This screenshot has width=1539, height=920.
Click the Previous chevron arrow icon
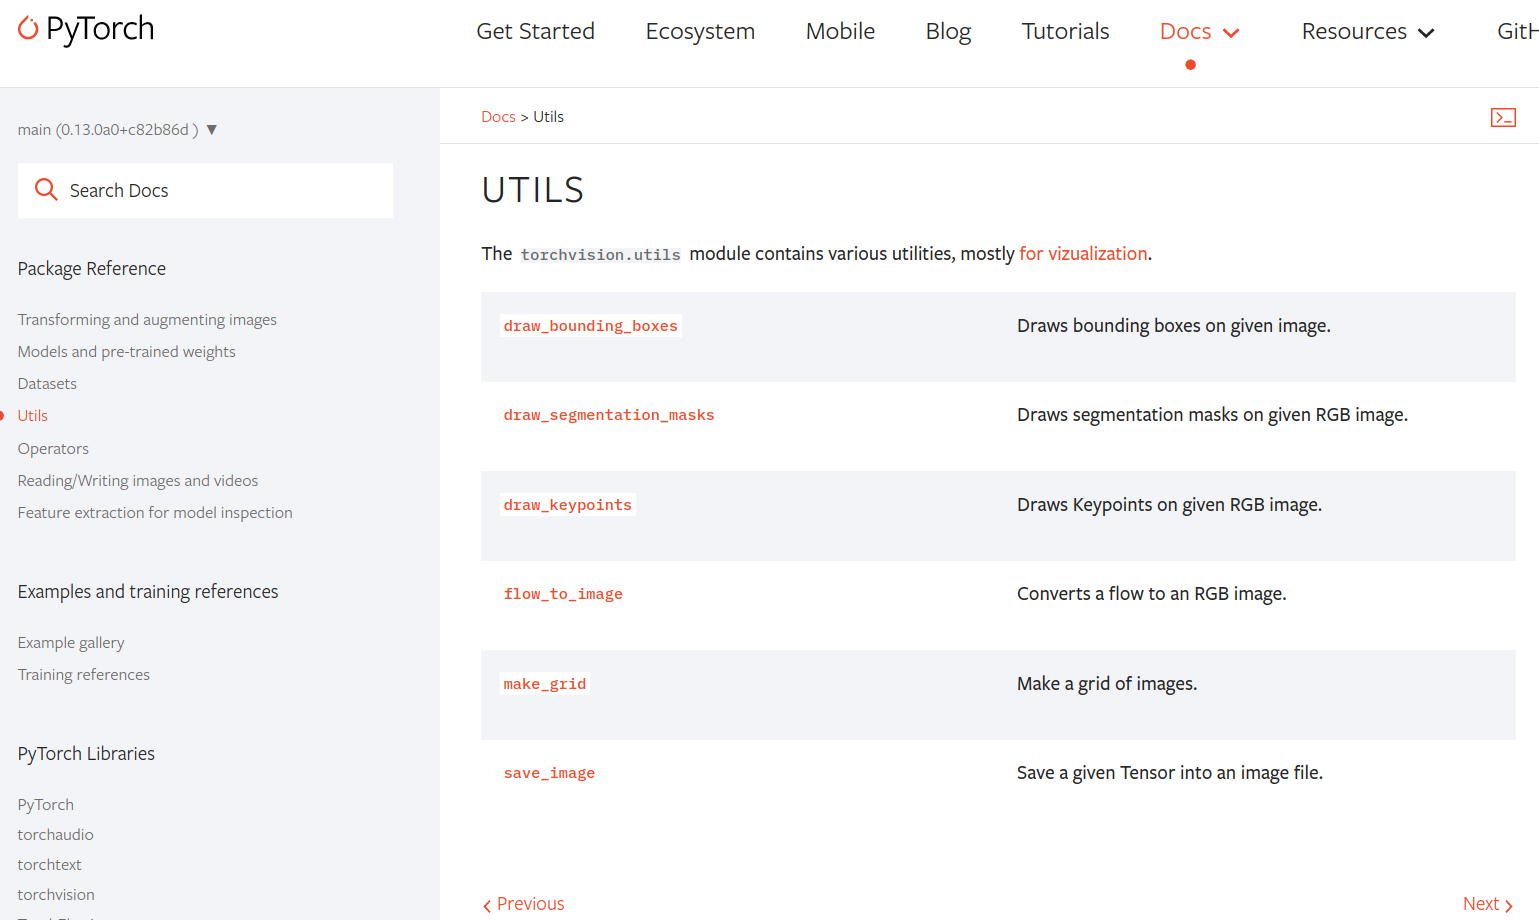point(486,904)
